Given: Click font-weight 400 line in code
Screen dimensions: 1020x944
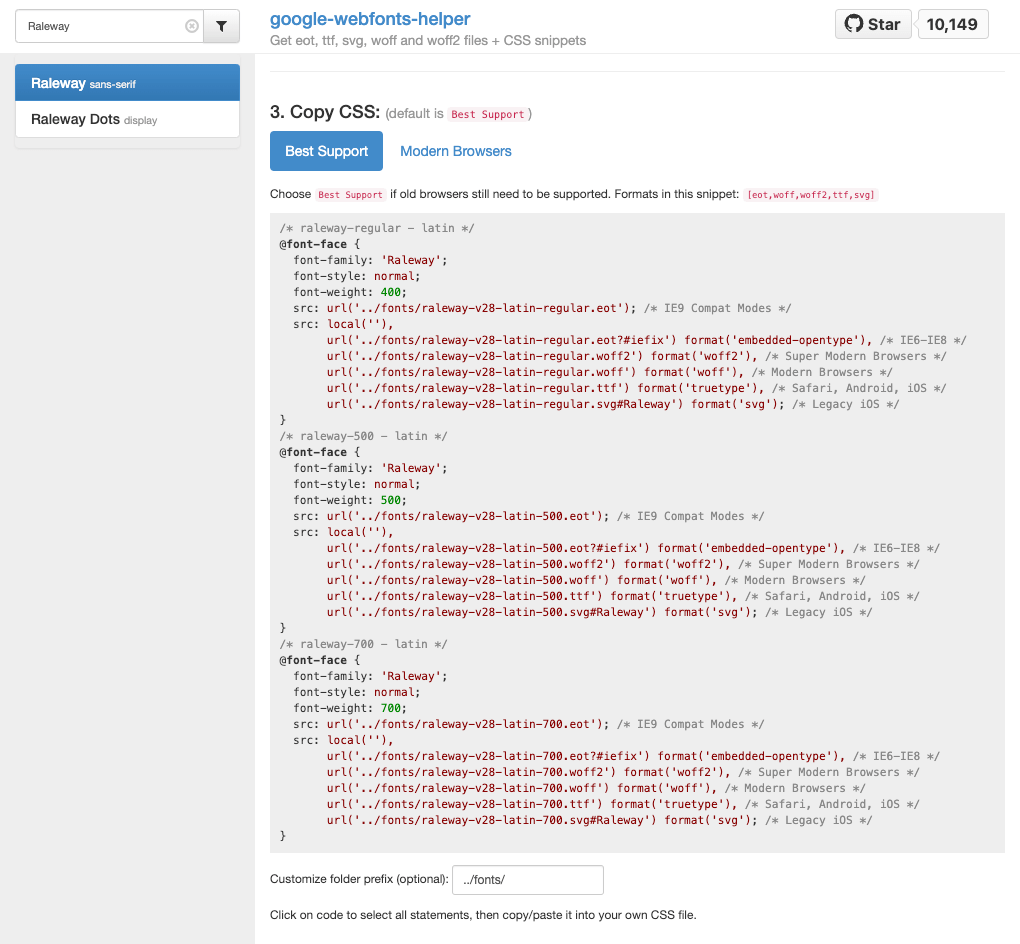Looking at the screenshot, I should point(350,292).
